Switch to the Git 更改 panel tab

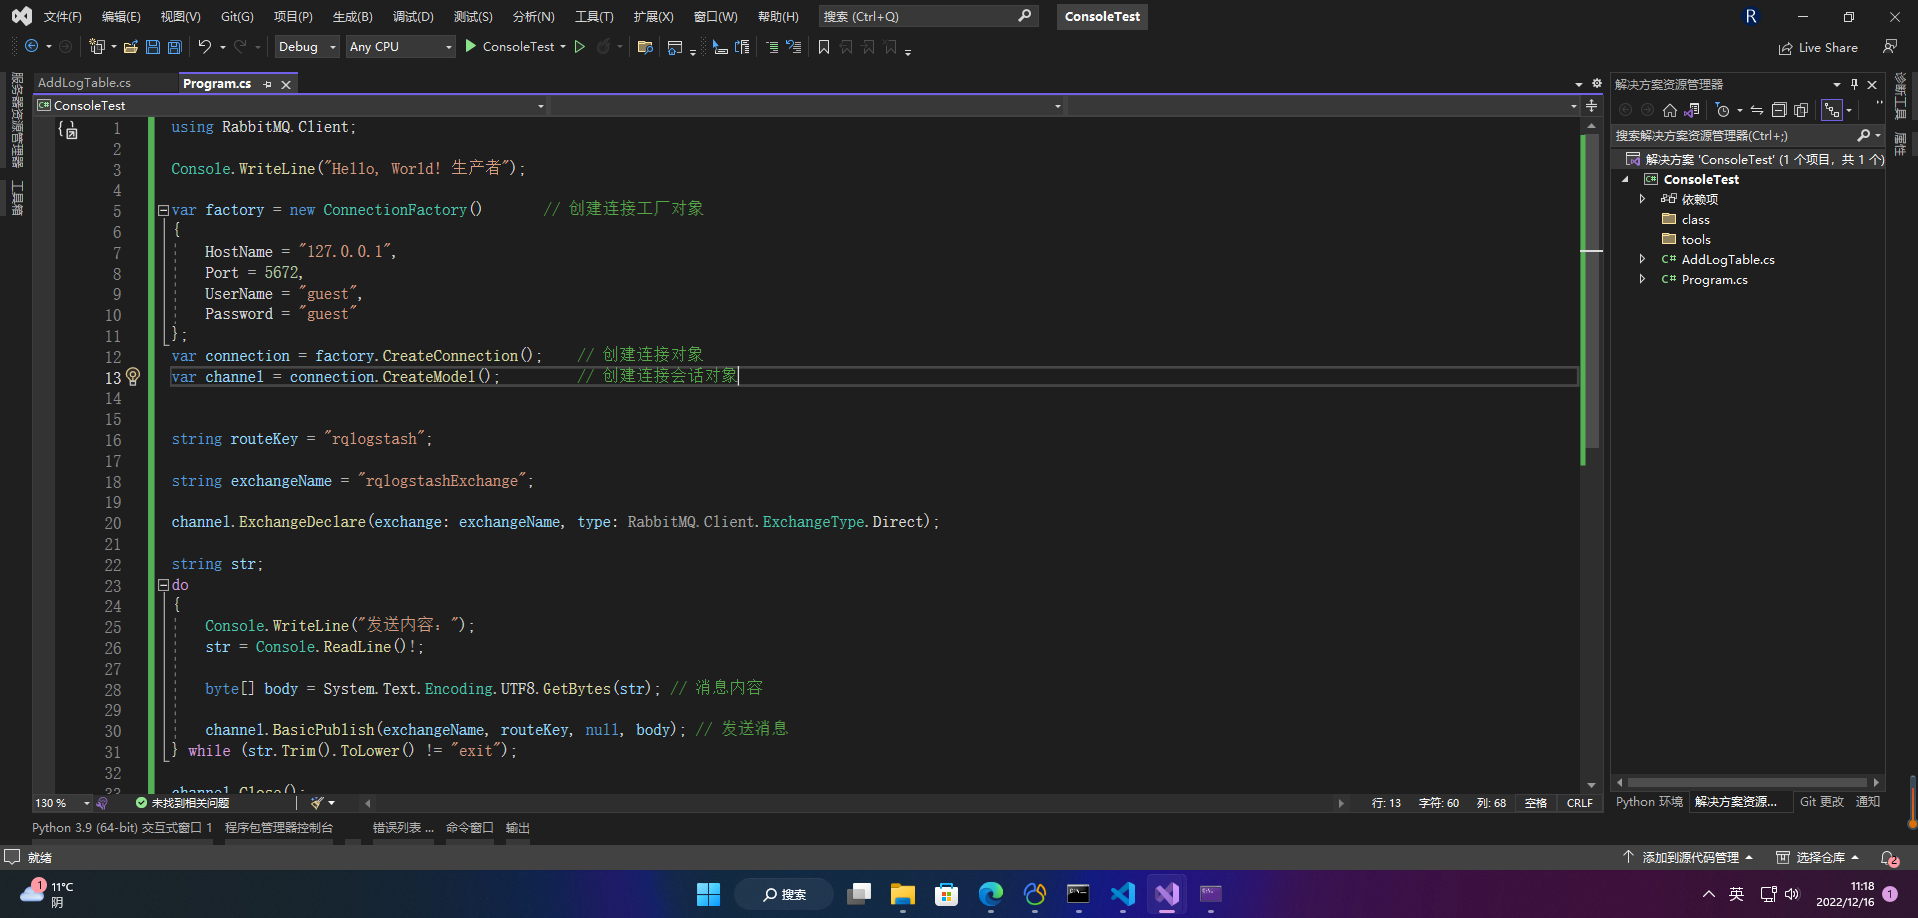coord(1822,802)
